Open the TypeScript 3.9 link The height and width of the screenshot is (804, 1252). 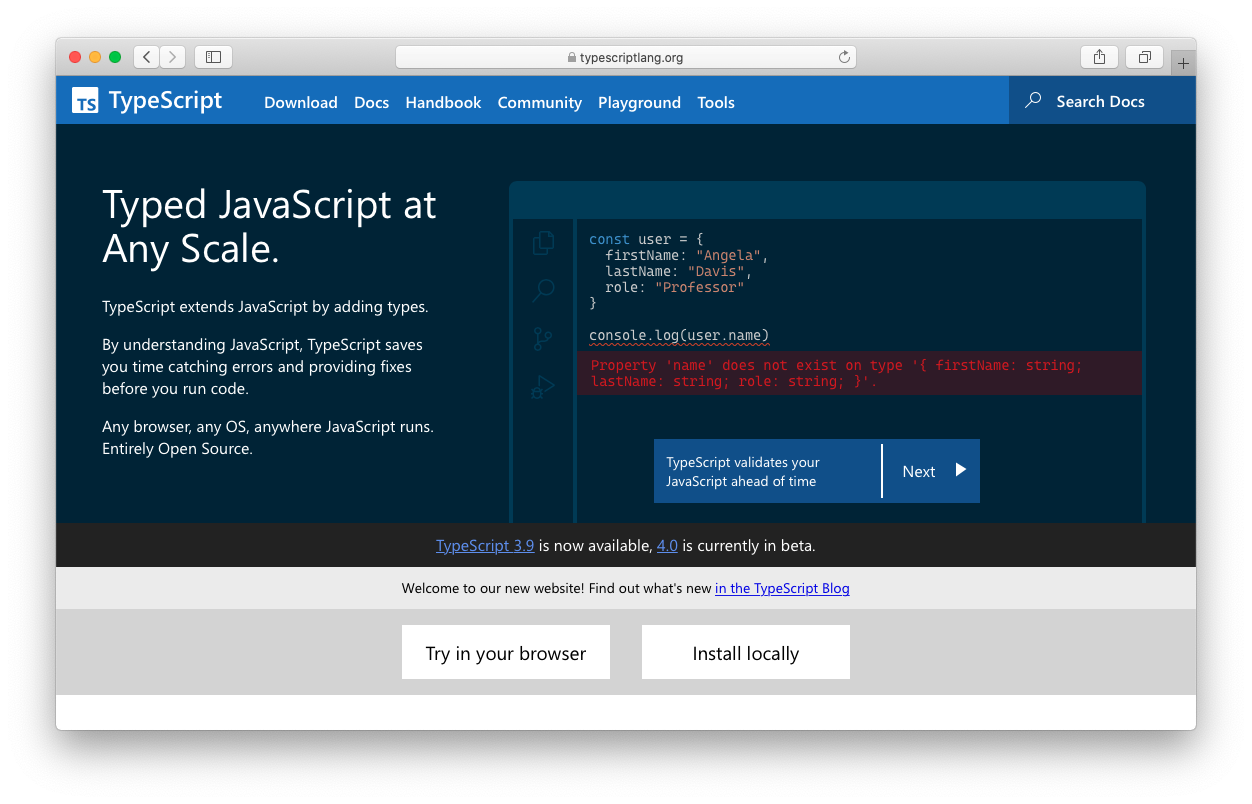[485, 546]
